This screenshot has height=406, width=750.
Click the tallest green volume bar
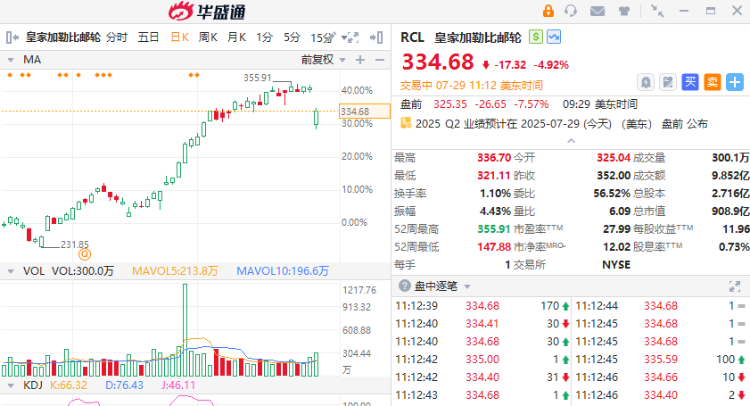click(185, 330)
